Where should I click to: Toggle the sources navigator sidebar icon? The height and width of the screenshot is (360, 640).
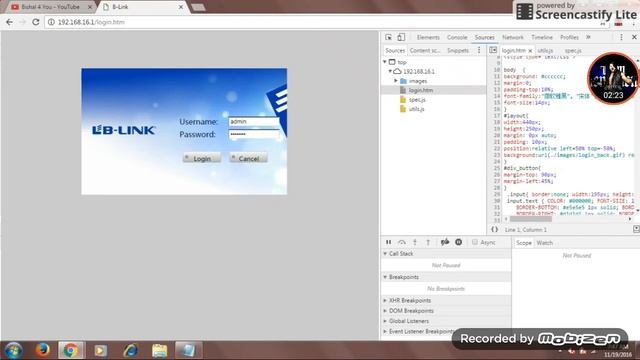click(x=493, y=50)
